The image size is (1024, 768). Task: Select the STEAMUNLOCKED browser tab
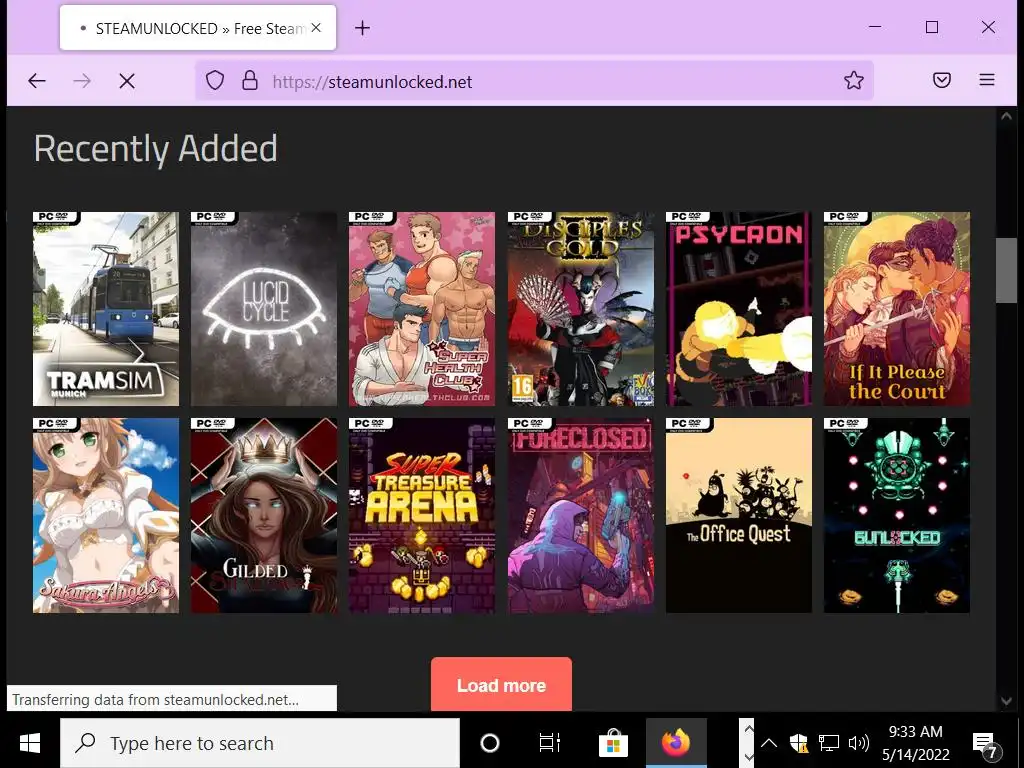198,28
